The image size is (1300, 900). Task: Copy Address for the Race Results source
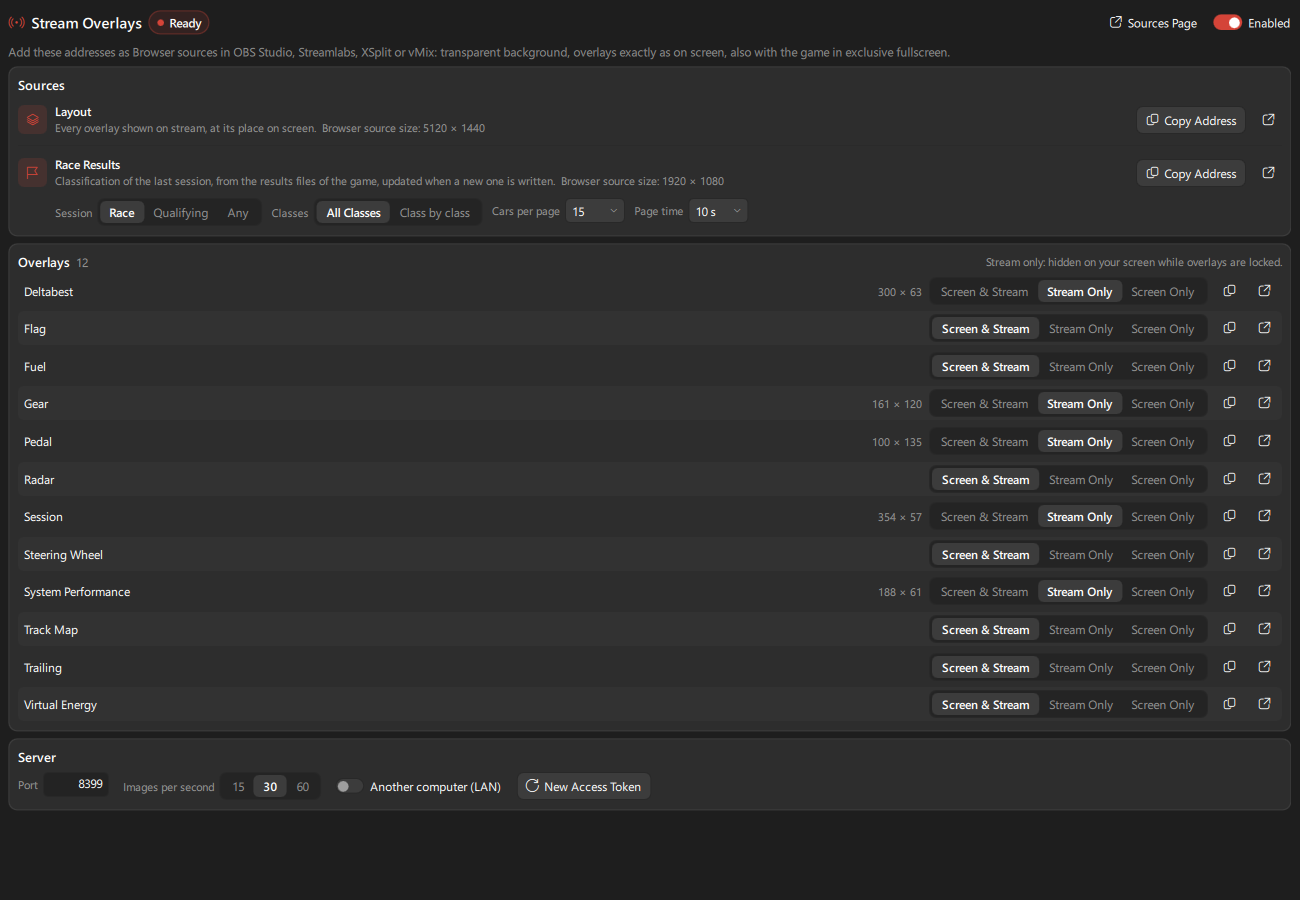coord(1191,173)
